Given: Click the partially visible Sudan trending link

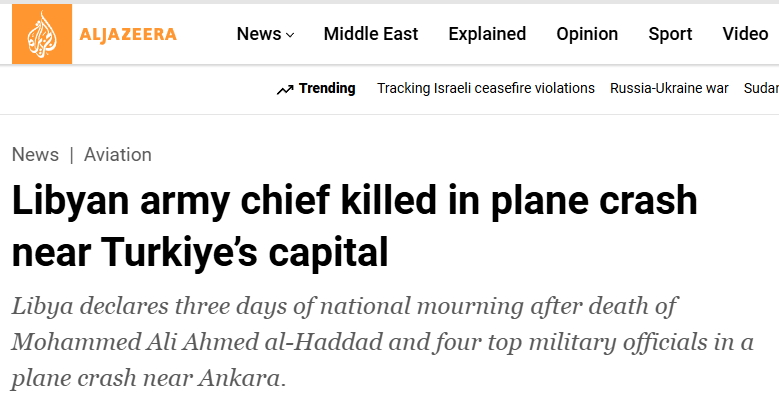Looking at the screenshot, I should (x=761, y=88).
